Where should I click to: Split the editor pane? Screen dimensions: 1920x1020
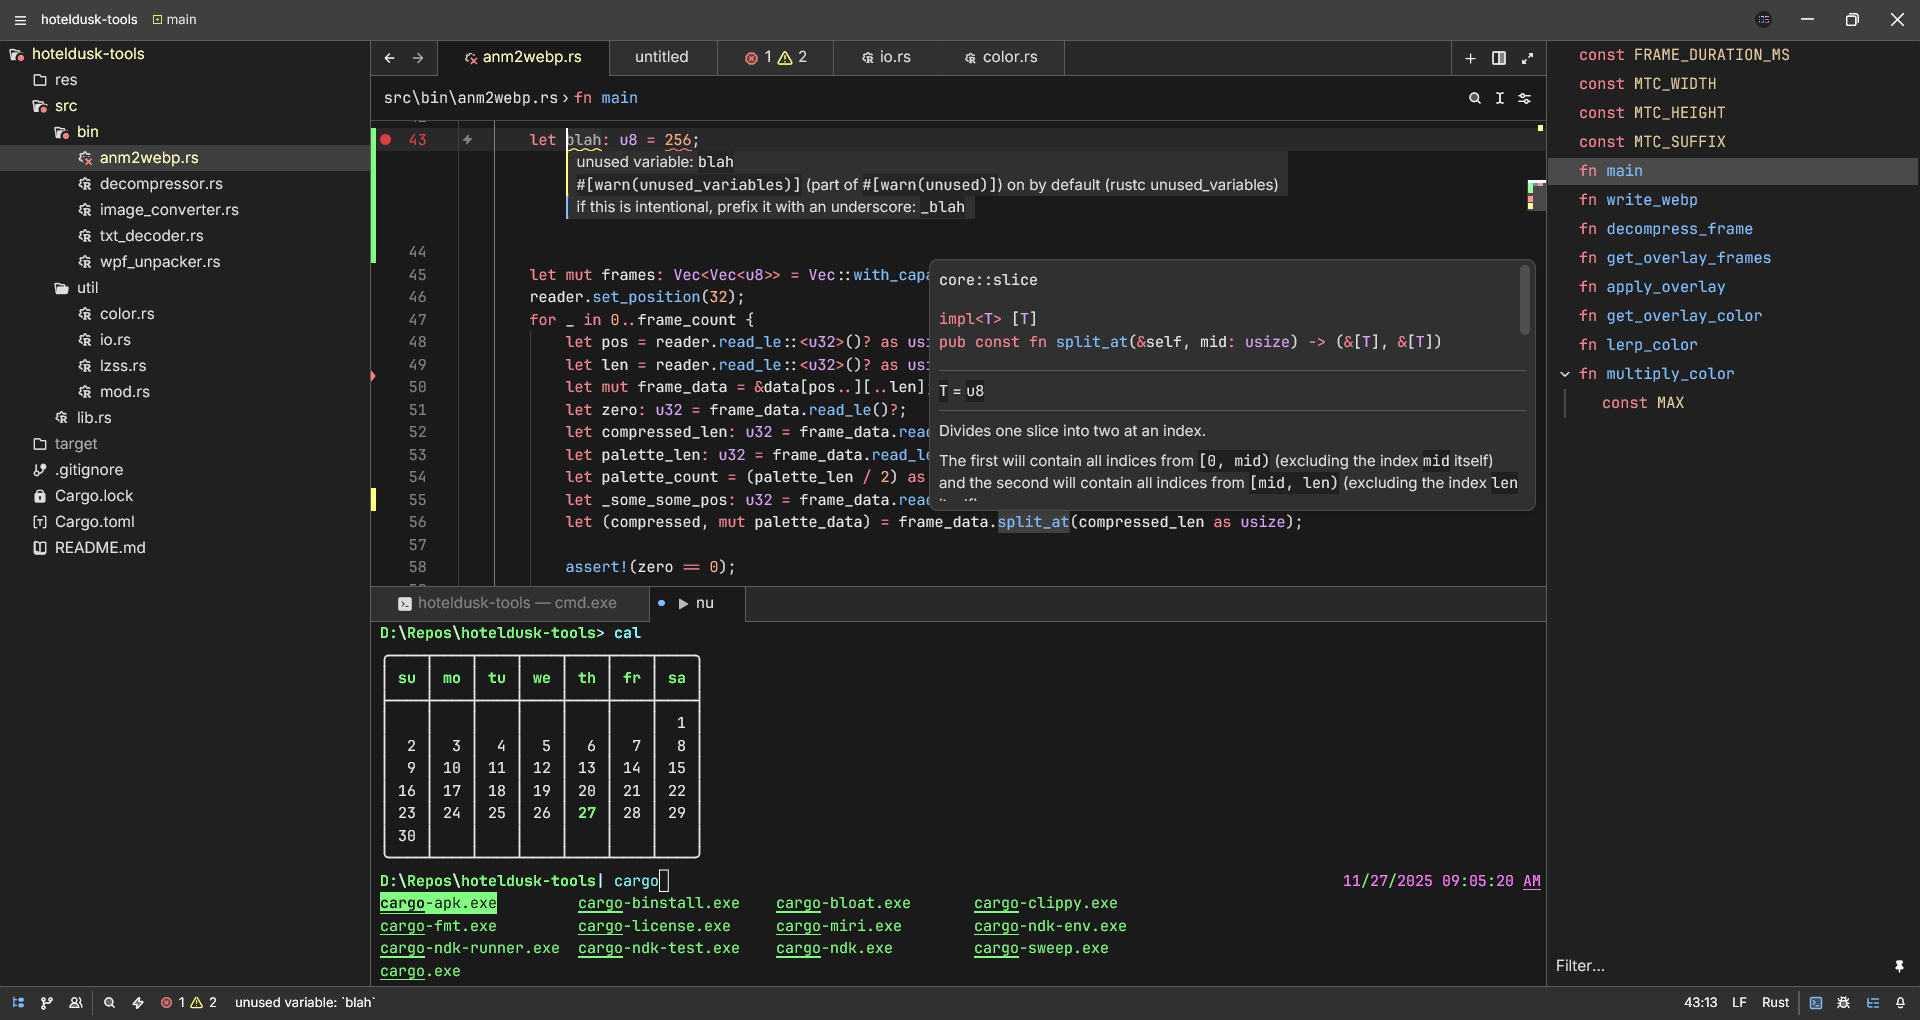click(x=1499, y=58)
